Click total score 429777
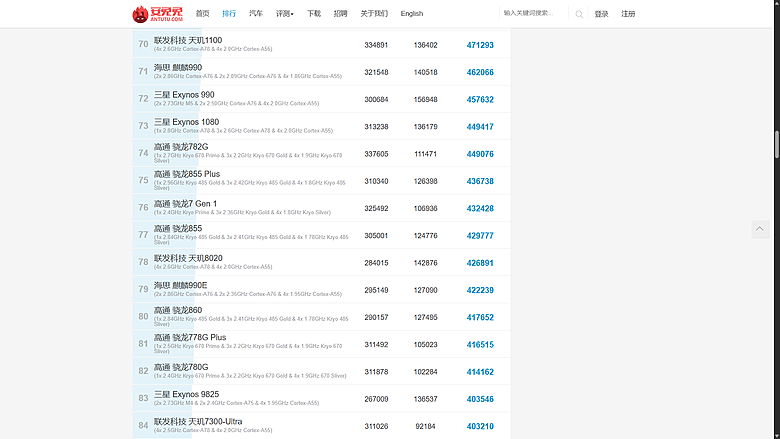Screen dimensions: 780x439 pyautogui.click(x=480, y=236)
